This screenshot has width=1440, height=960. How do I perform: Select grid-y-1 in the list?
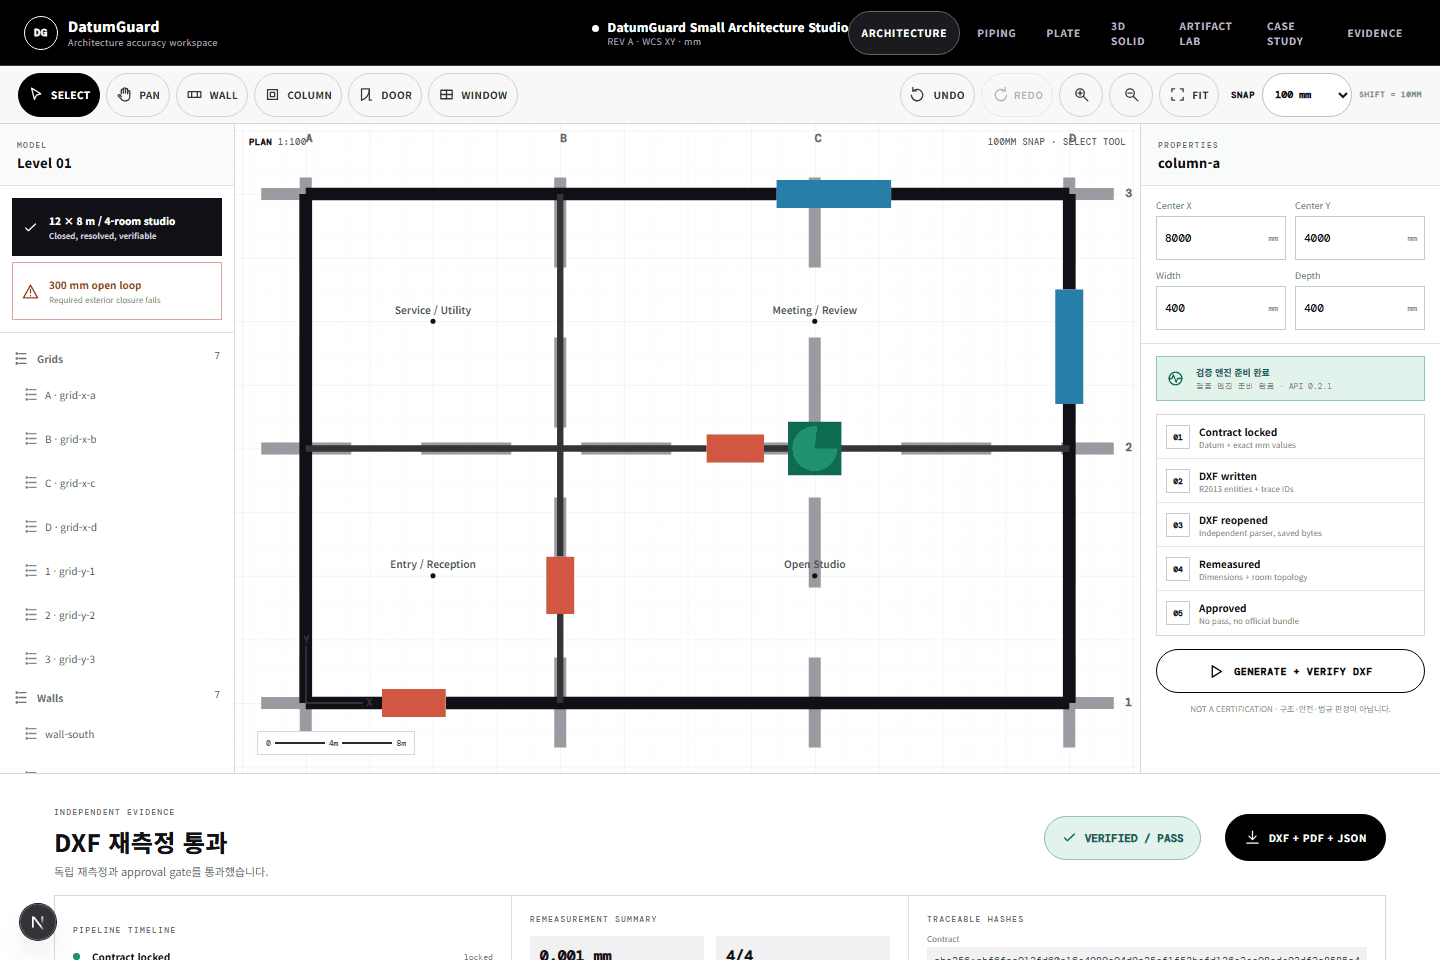click(117, 571)
